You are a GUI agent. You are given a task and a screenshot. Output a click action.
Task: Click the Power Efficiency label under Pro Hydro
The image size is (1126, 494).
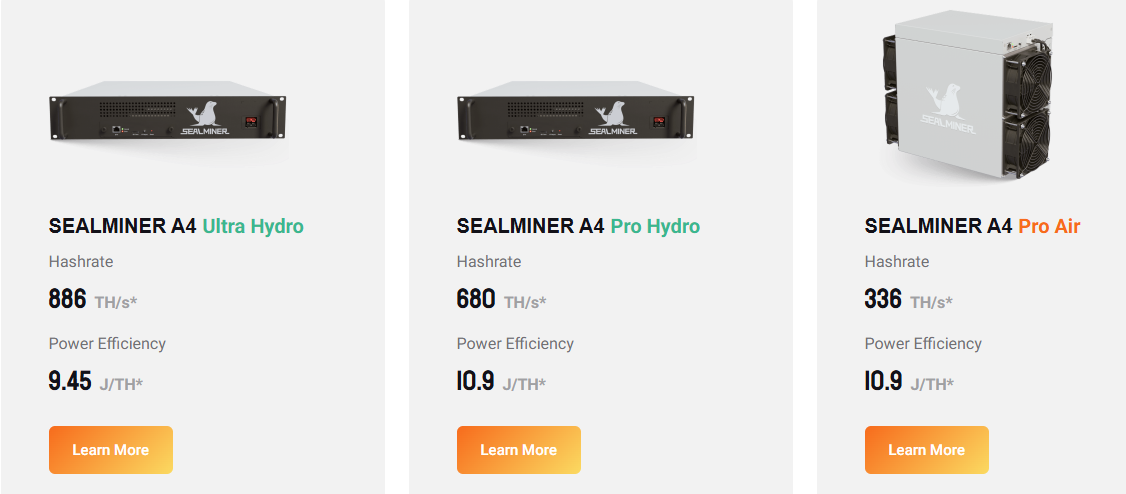[515, 344]
